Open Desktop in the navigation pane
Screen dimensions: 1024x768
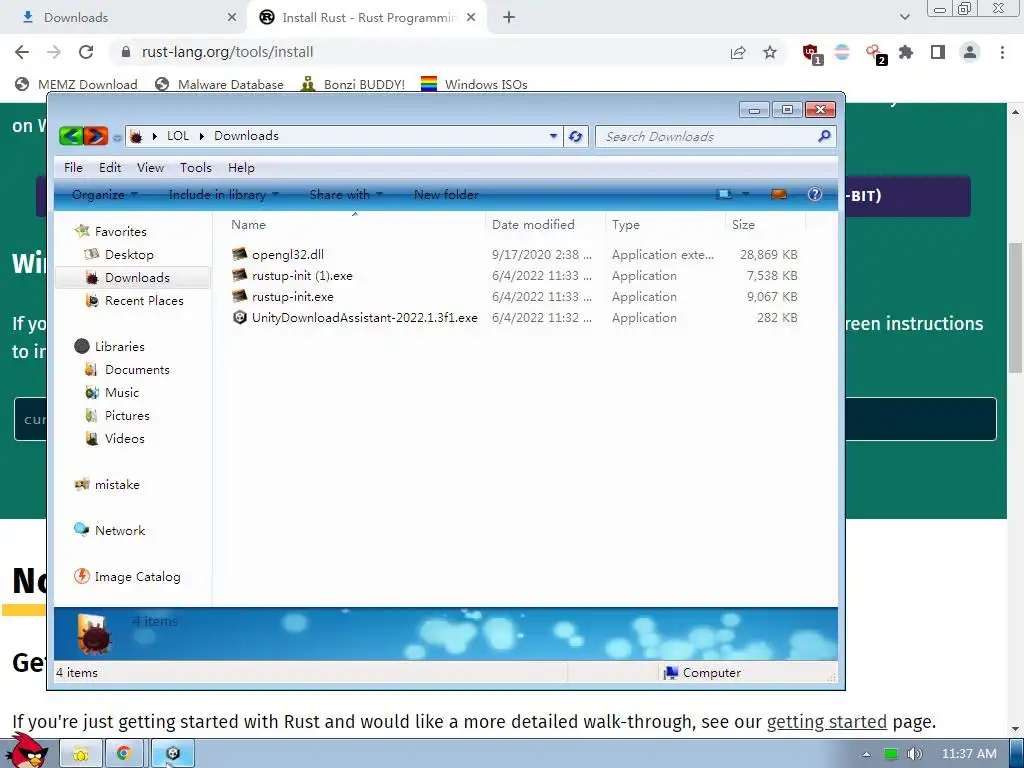(x=129, y=255)
